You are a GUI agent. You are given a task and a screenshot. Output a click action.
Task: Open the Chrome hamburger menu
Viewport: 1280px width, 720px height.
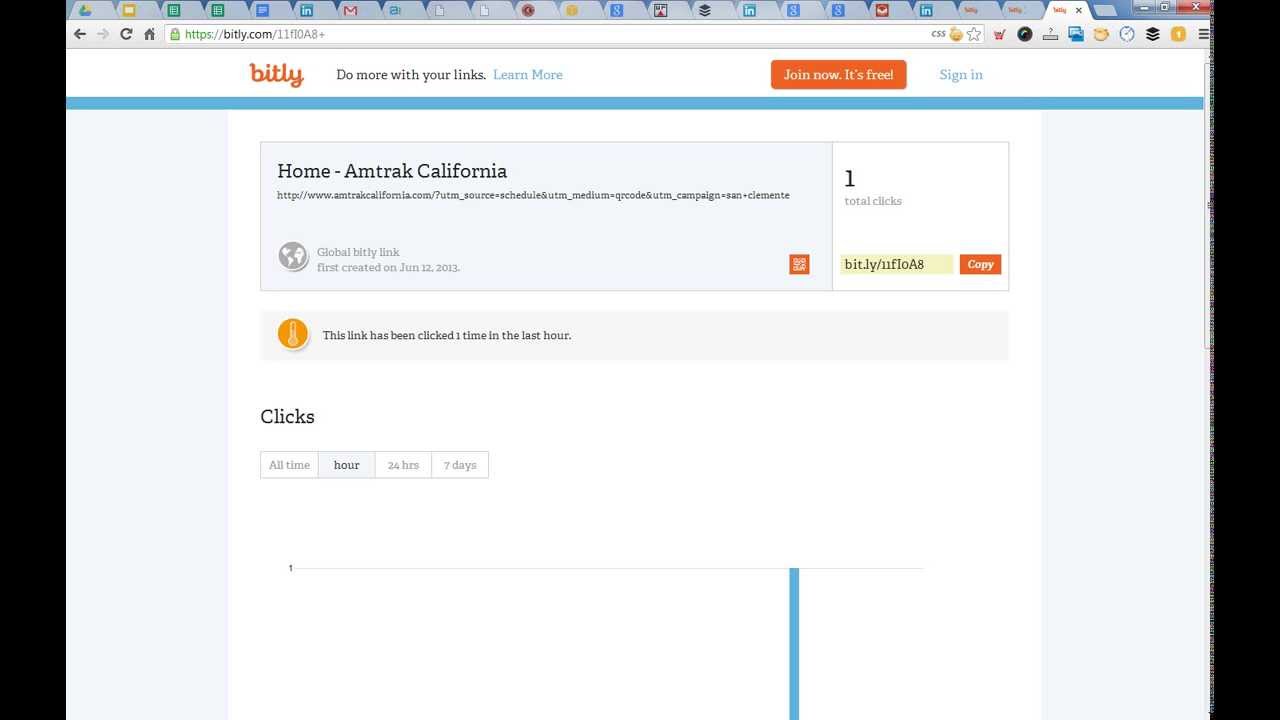[x=1203, y=34]
